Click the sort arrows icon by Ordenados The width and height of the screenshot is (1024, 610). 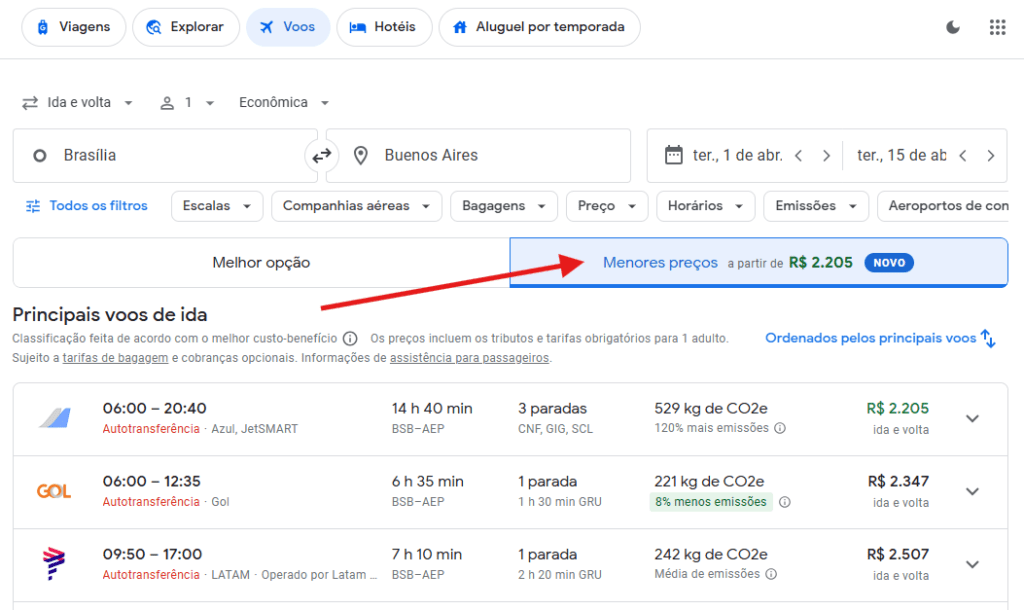pos(988,338)
